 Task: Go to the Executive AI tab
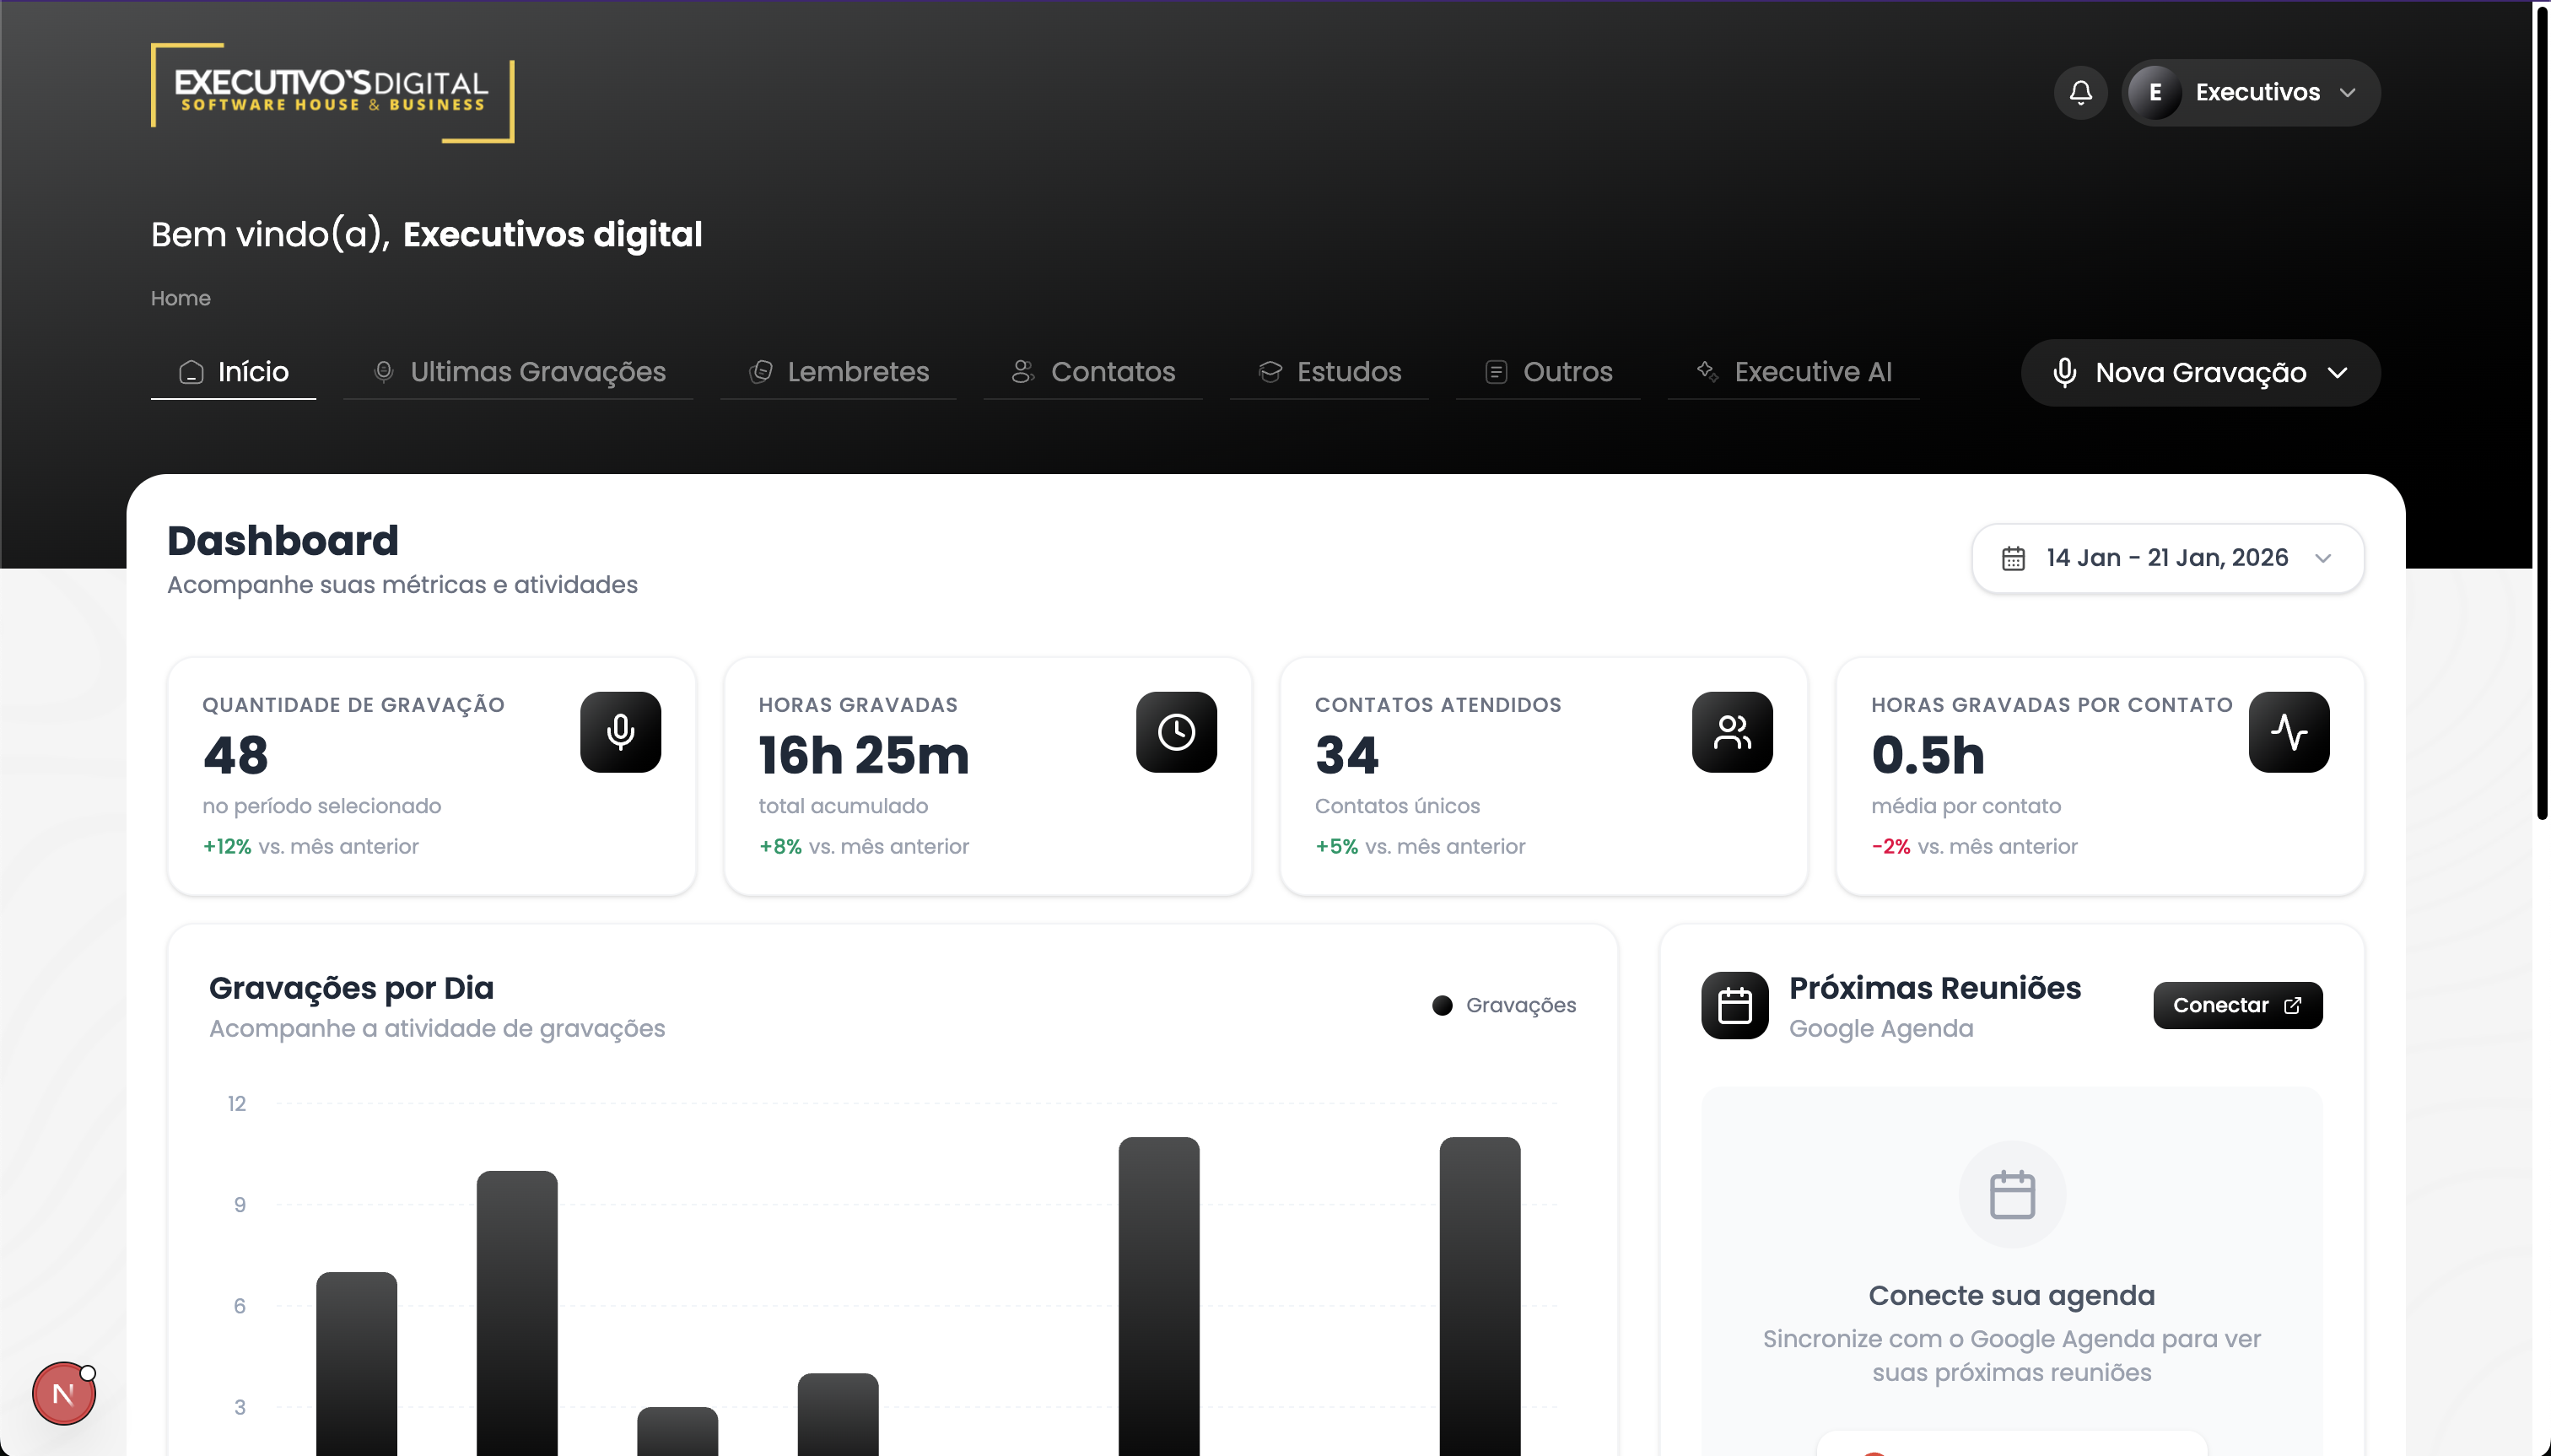point(1794,372)
